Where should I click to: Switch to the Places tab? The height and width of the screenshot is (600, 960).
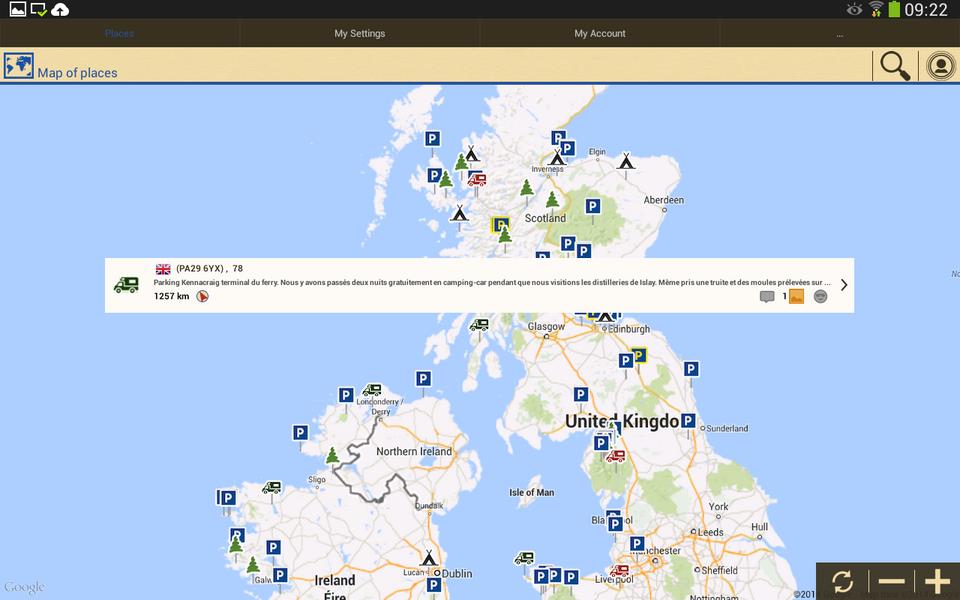coord(120,33)
